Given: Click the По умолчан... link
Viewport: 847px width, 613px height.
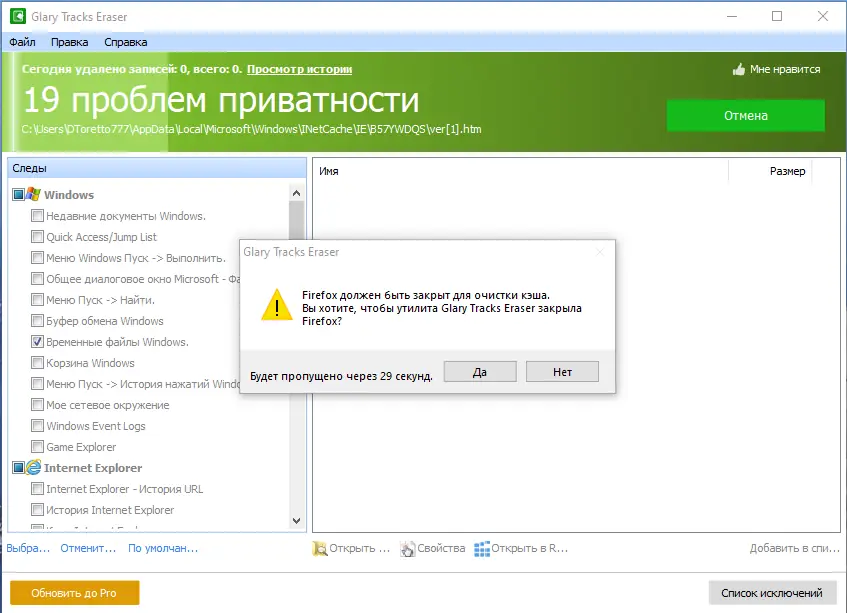Looking at the screenshot, I should click(x=163, y=548).
